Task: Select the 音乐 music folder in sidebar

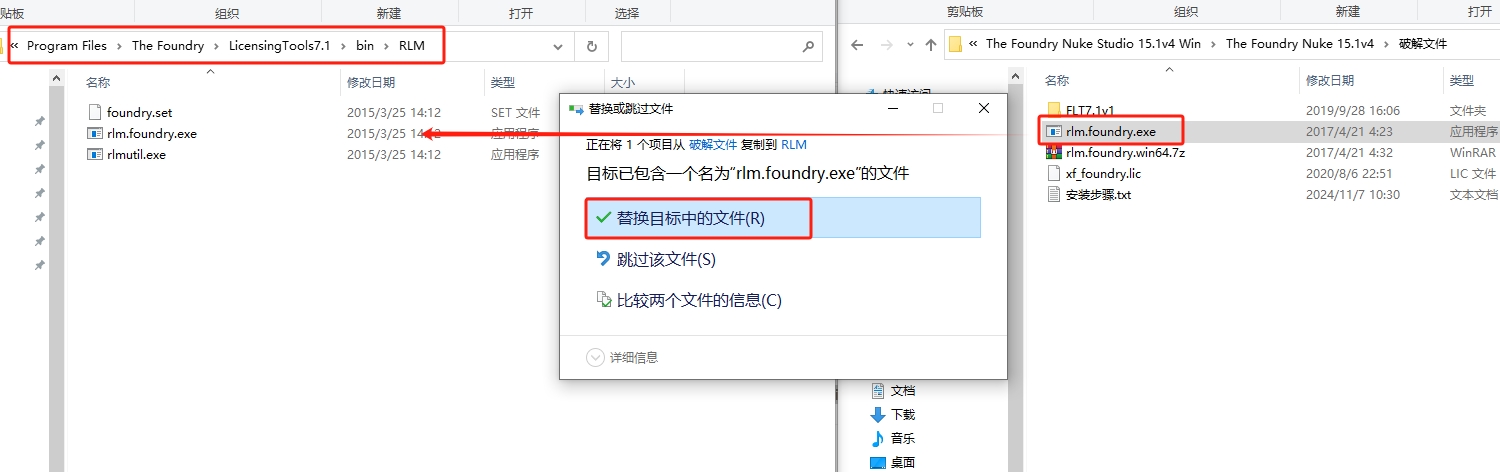Action: click(902, 438)
